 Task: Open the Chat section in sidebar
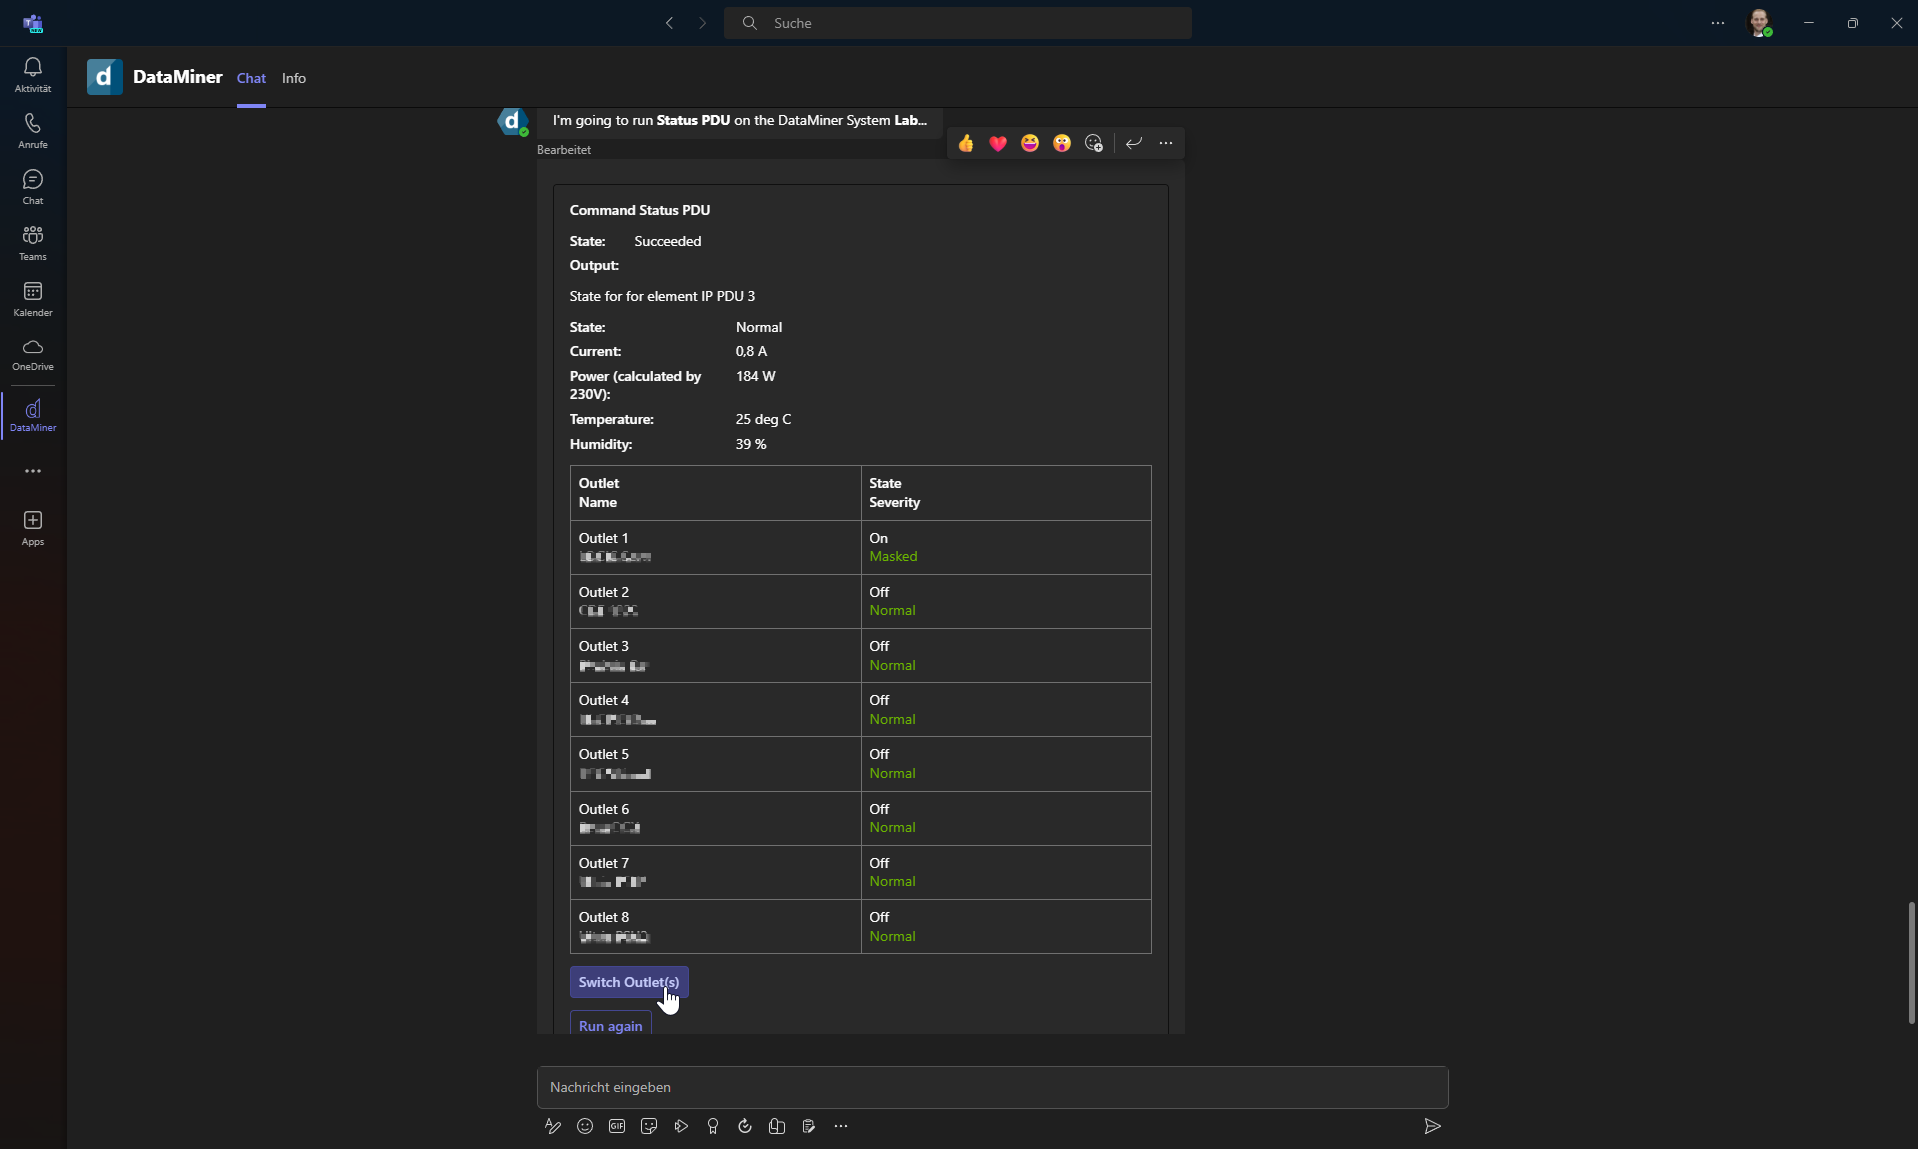pyautogui.click(x=33, y=186)
